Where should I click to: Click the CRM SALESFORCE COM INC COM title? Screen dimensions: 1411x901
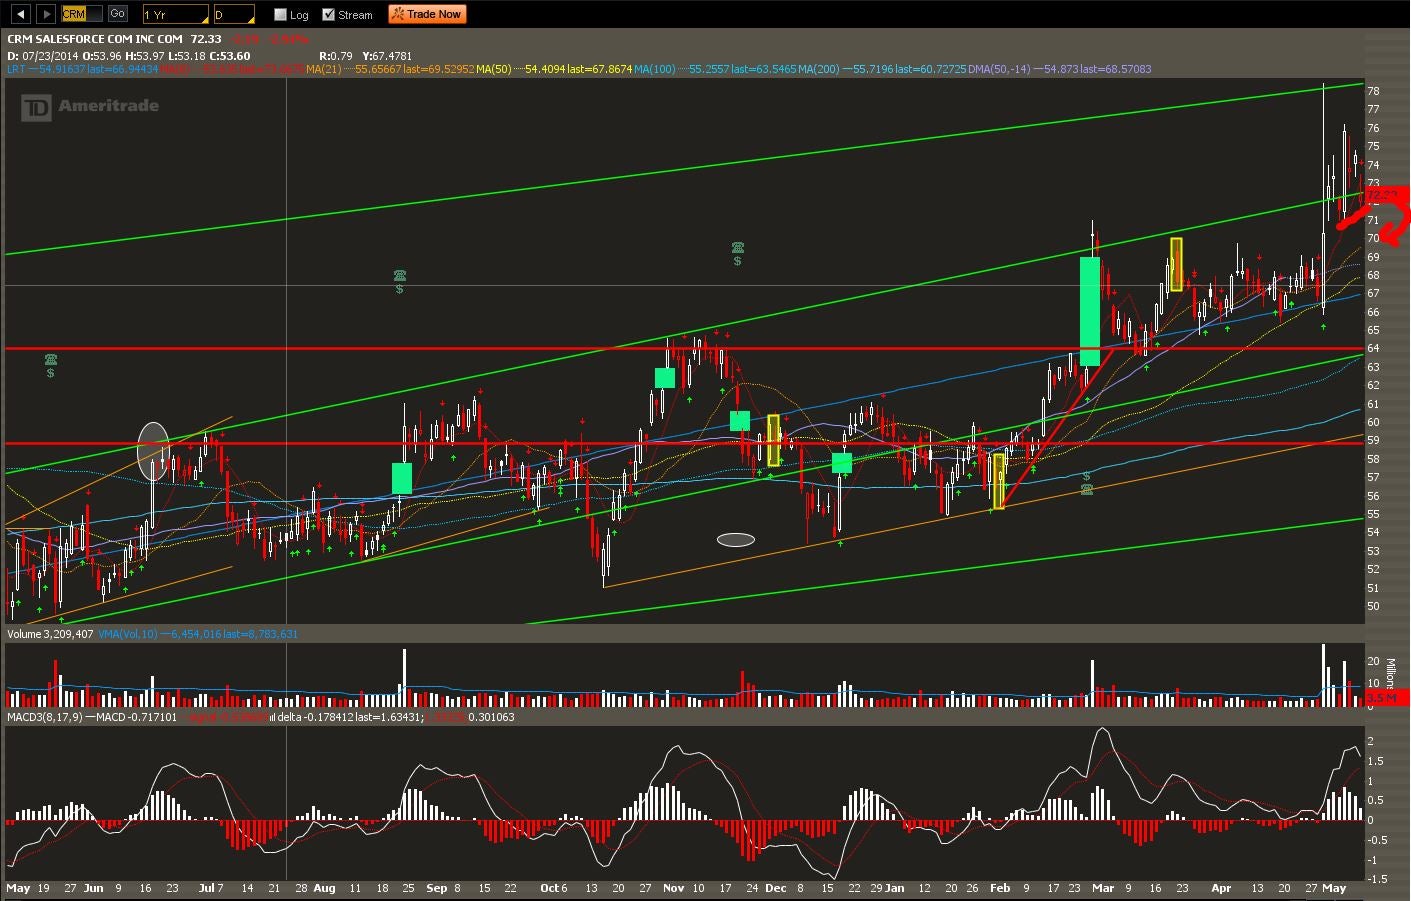tap(94, 39)
